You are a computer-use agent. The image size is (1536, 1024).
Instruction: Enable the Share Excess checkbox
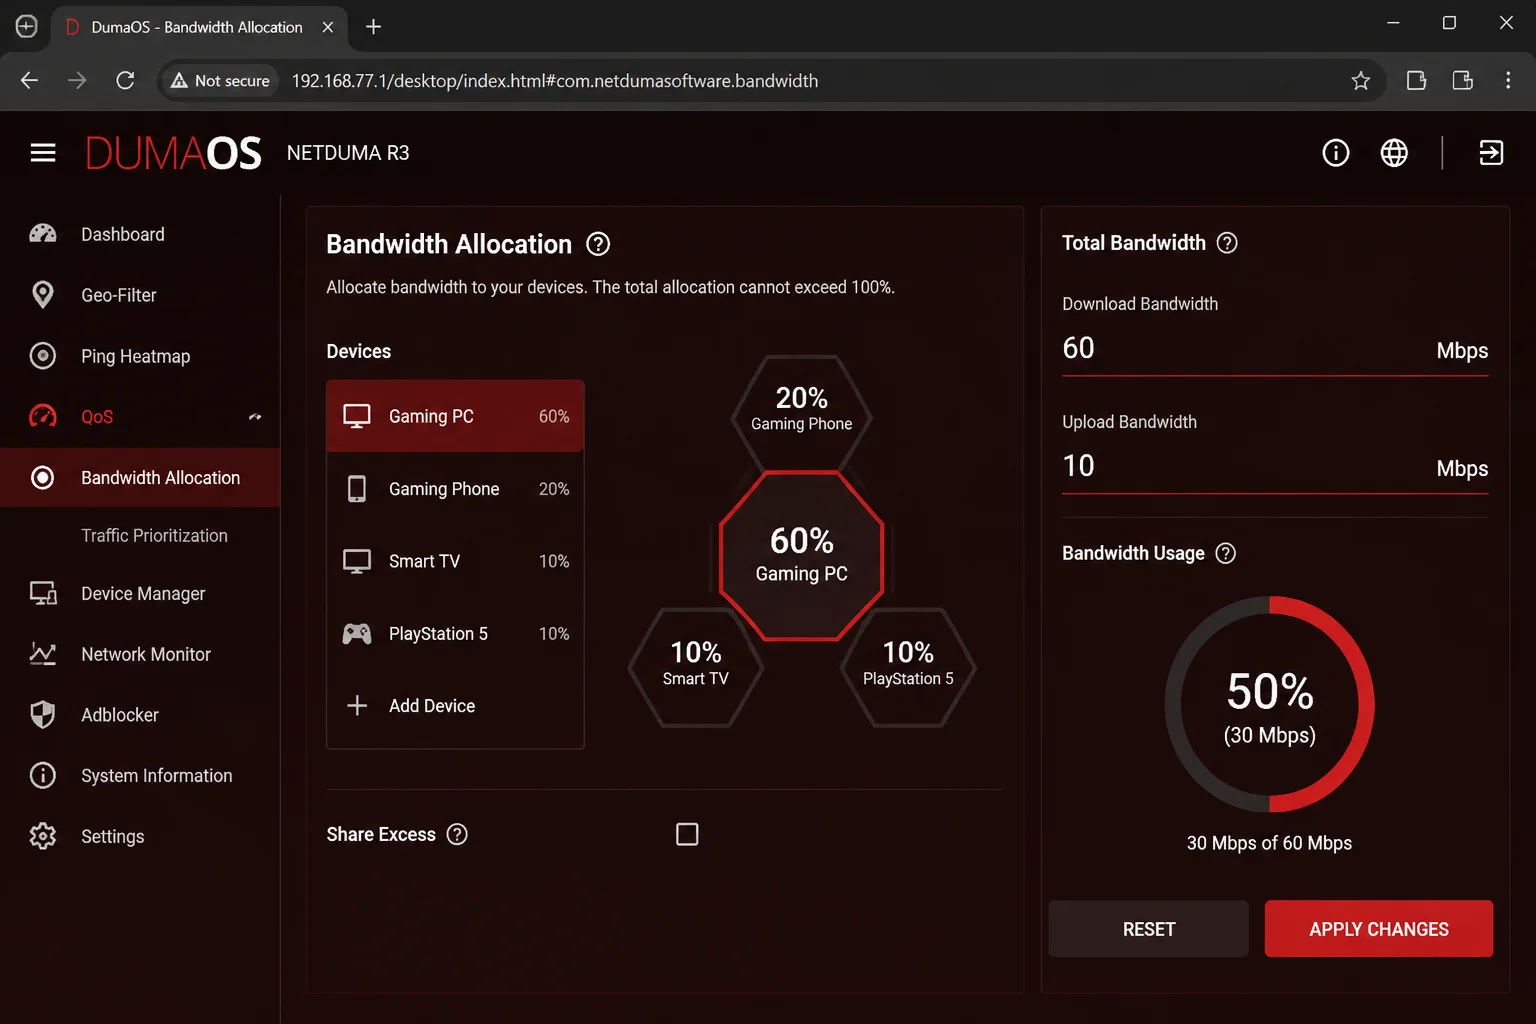(687, 834)
